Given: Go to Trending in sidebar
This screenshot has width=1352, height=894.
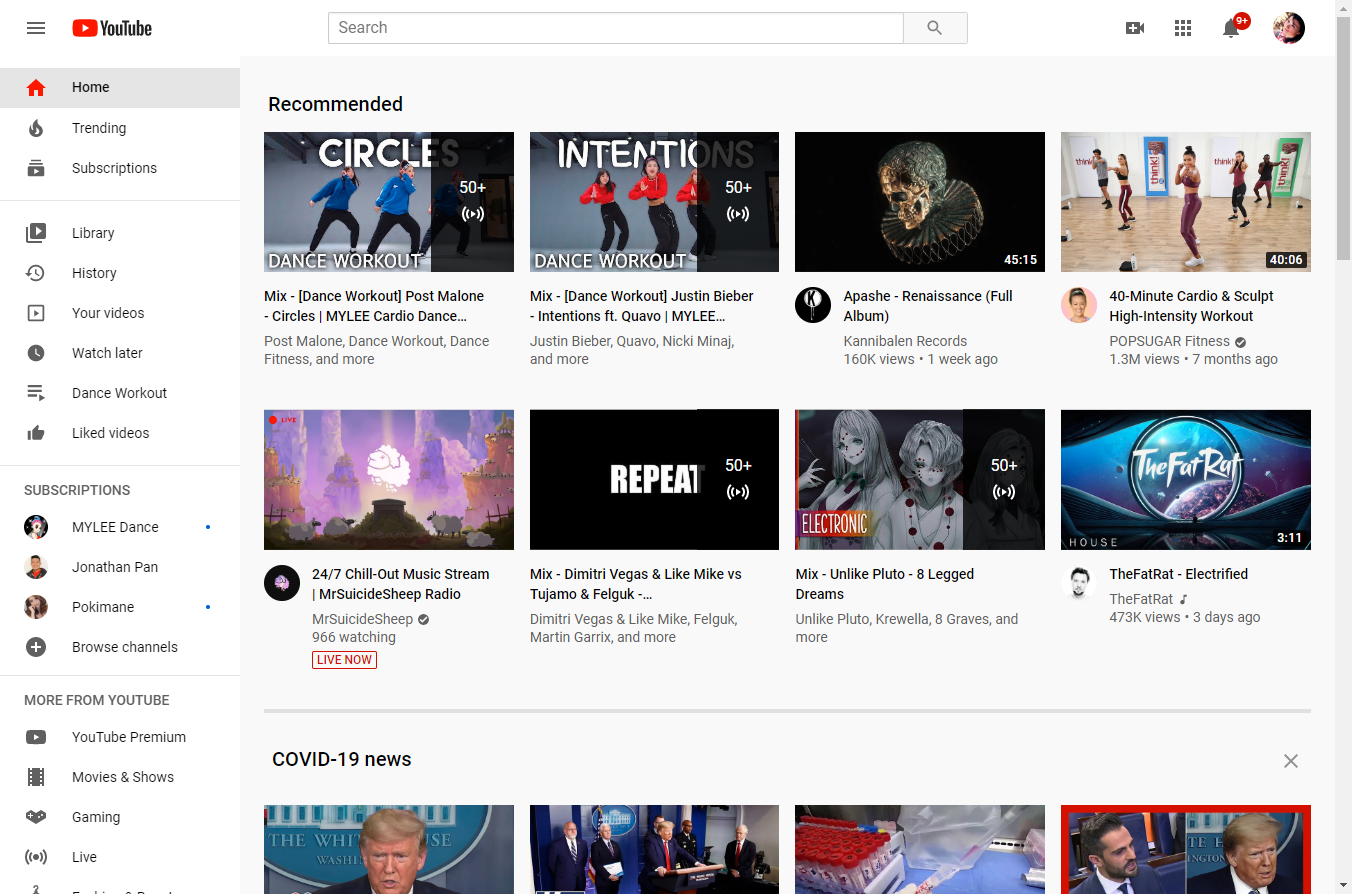Looking at the screenshot, I should coord(99,128).
